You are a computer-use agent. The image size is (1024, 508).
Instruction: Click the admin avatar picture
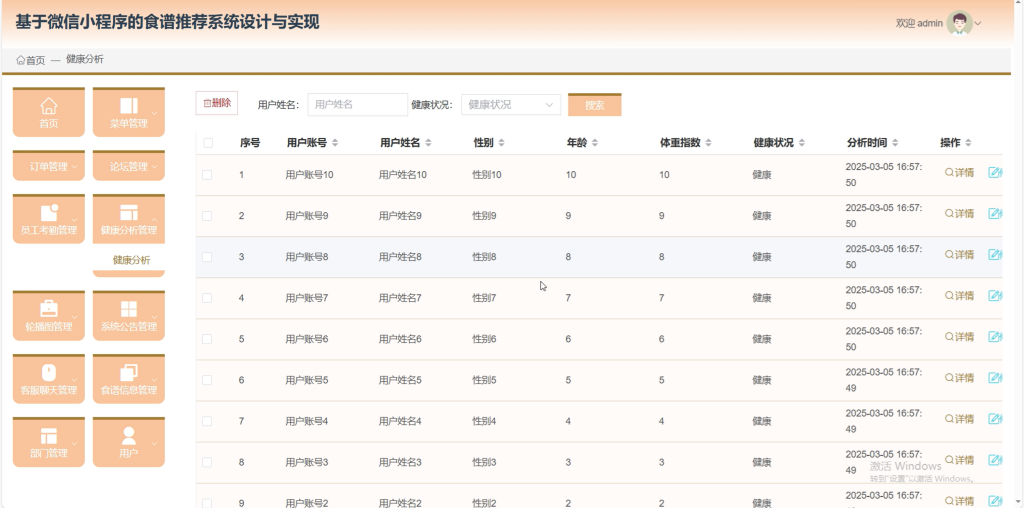pyautogui.click(x=959, y=23)
